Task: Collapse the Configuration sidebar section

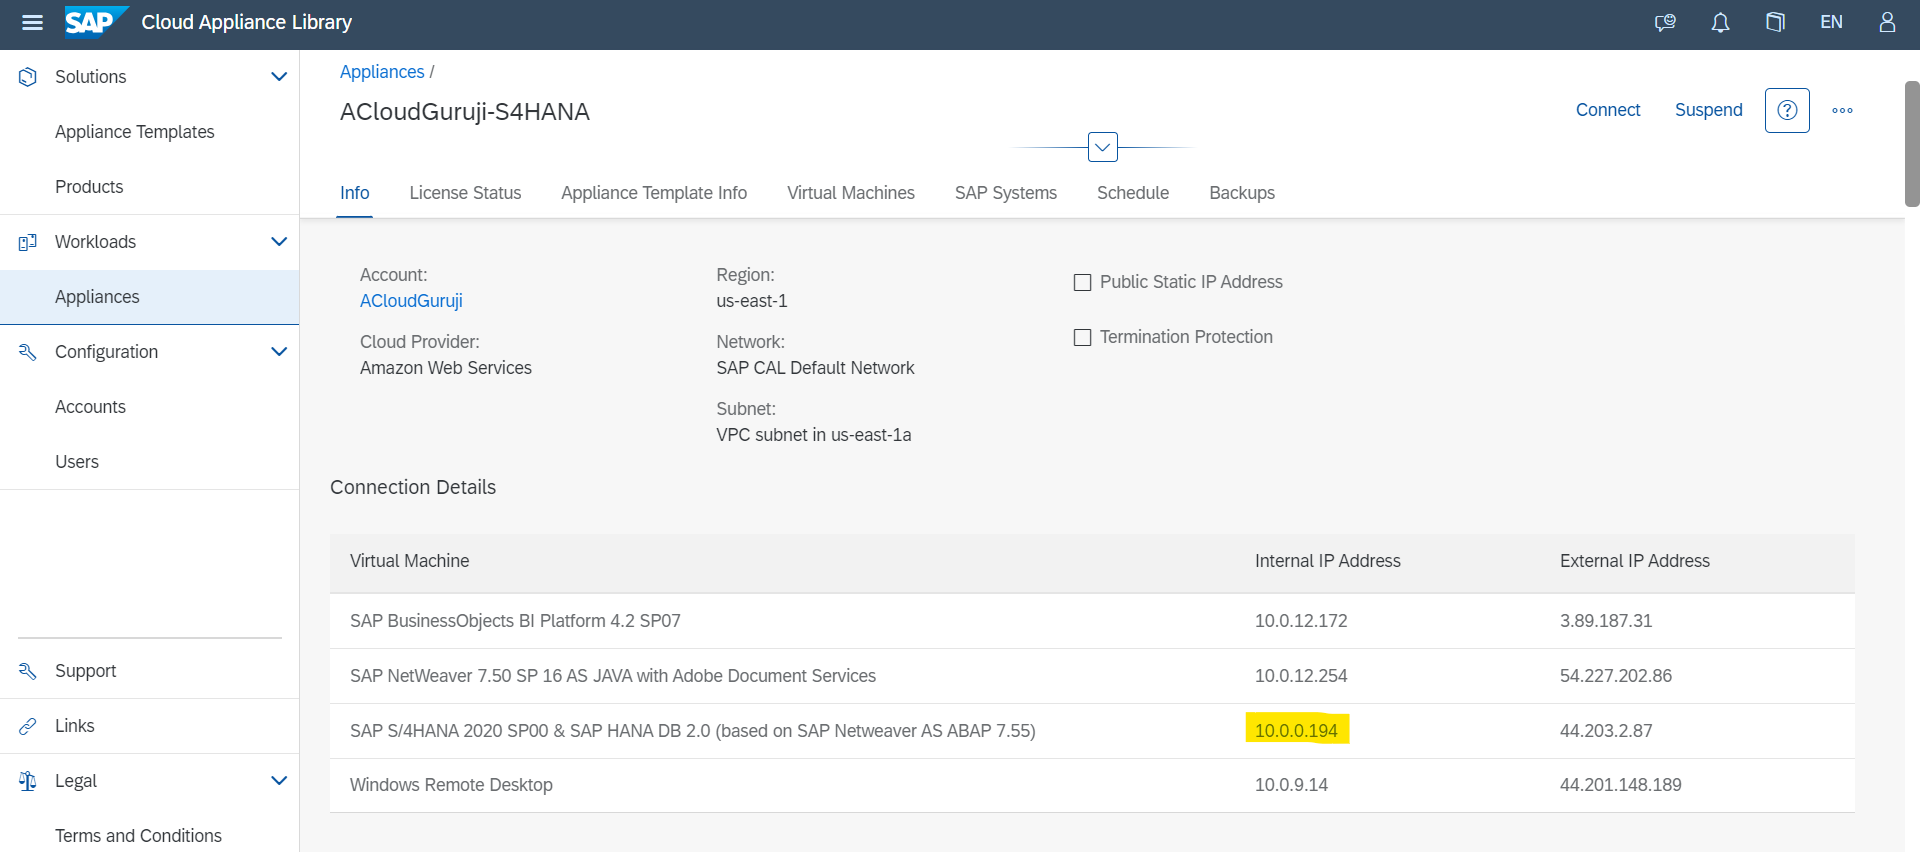Action: pos(279,352)
